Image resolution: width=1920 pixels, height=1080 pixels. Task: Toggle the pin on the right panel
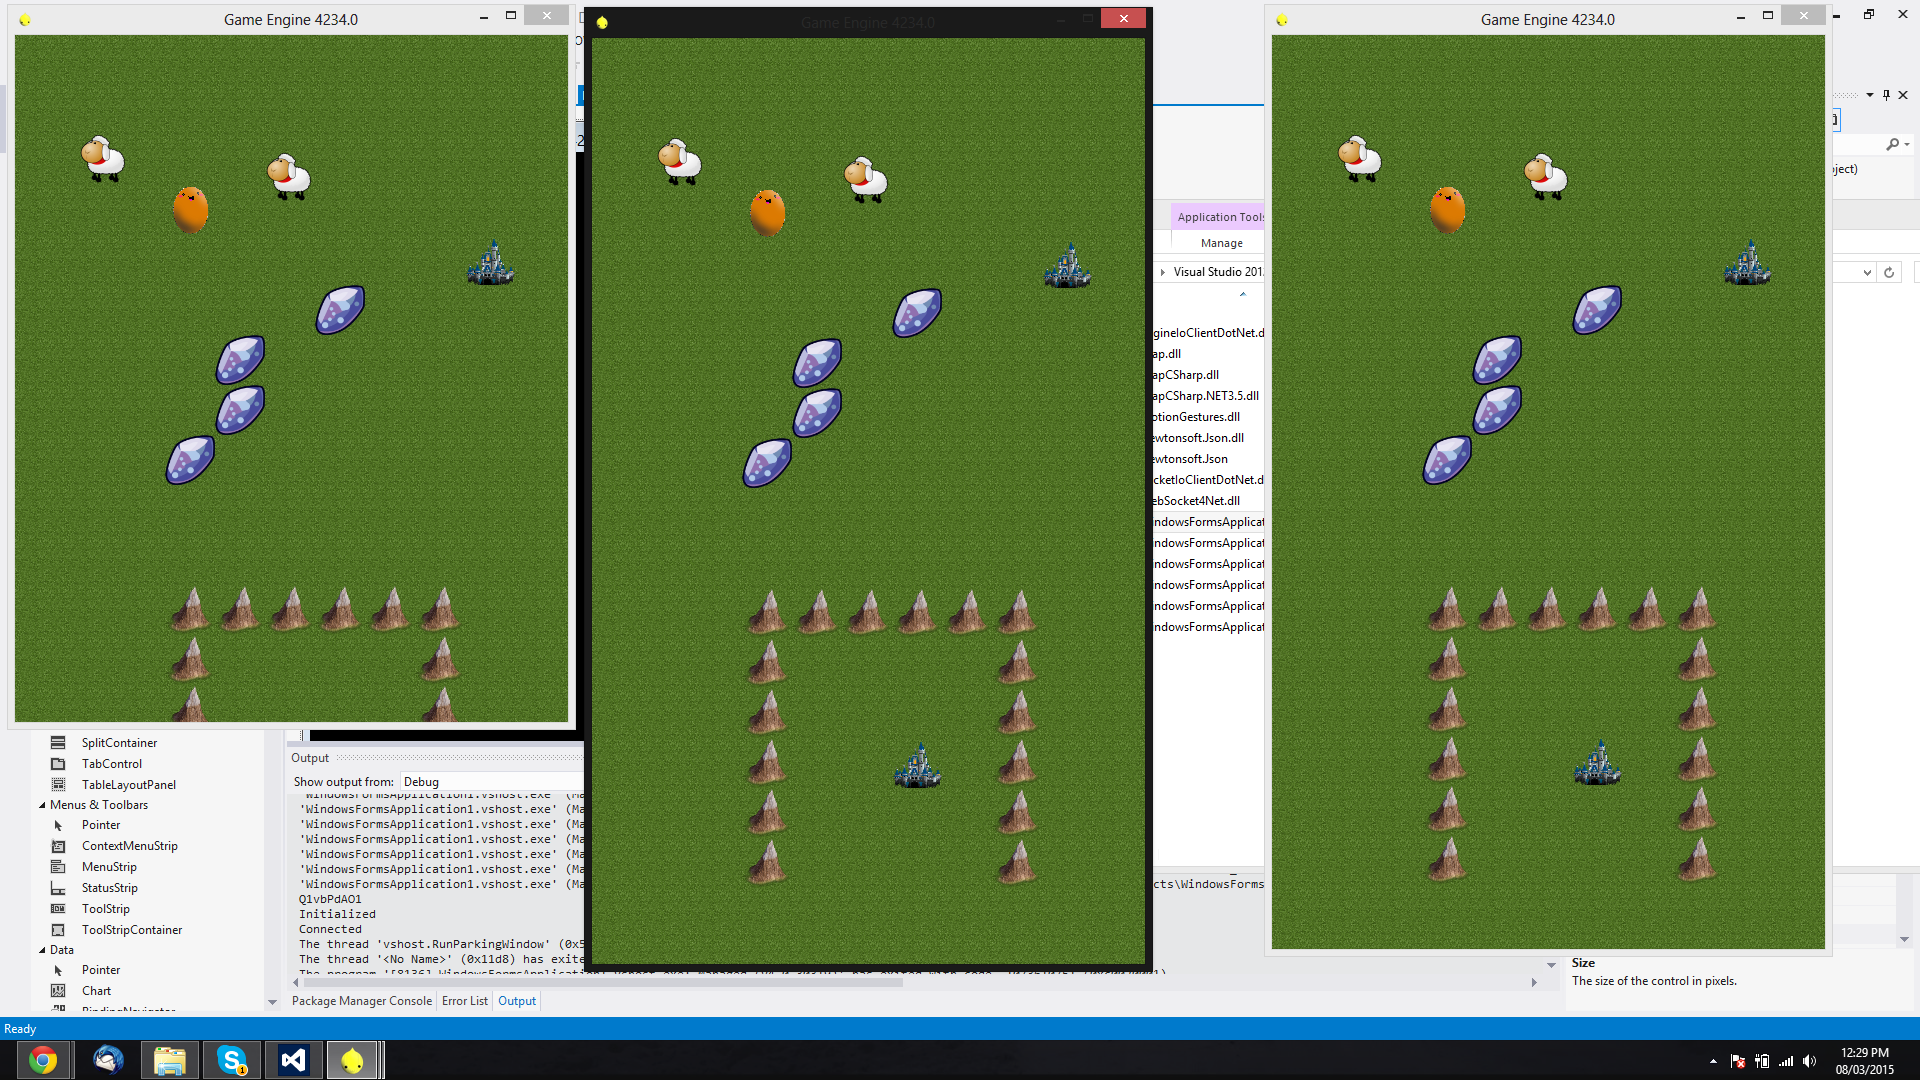(1886, 95)
